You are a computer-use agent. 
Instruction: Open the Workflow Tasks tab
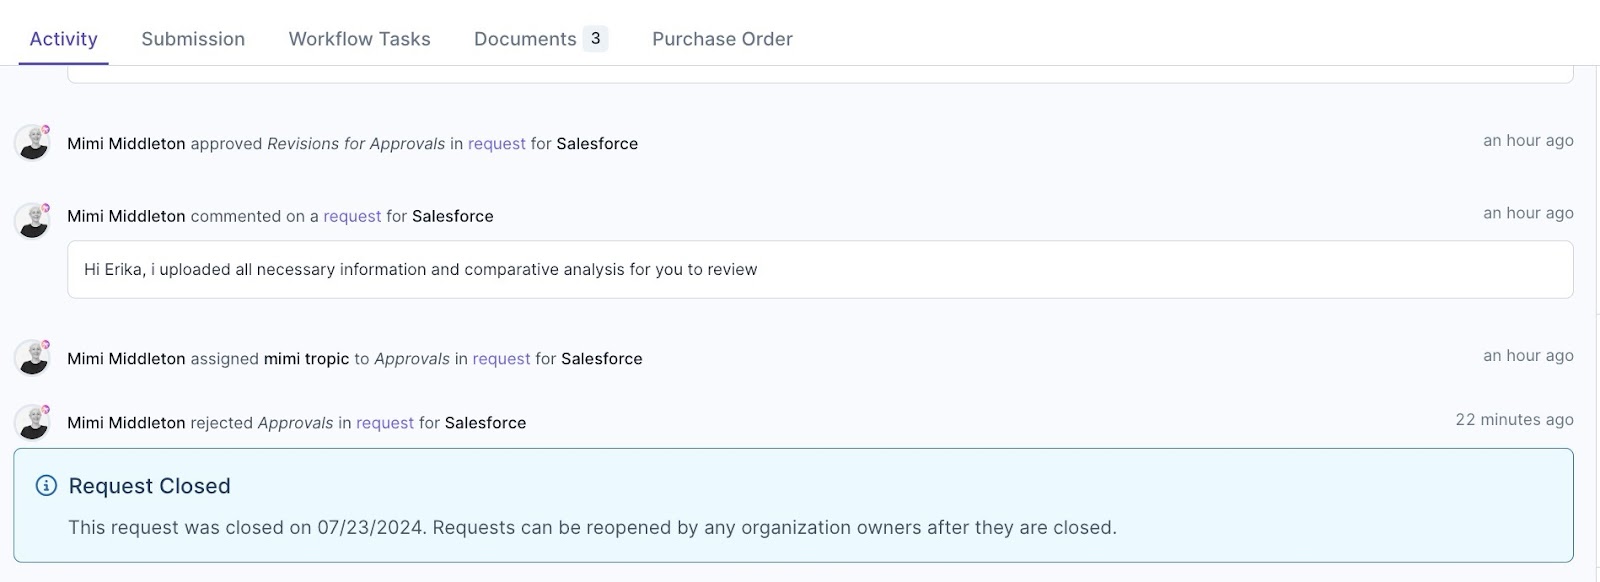point(360,39)
